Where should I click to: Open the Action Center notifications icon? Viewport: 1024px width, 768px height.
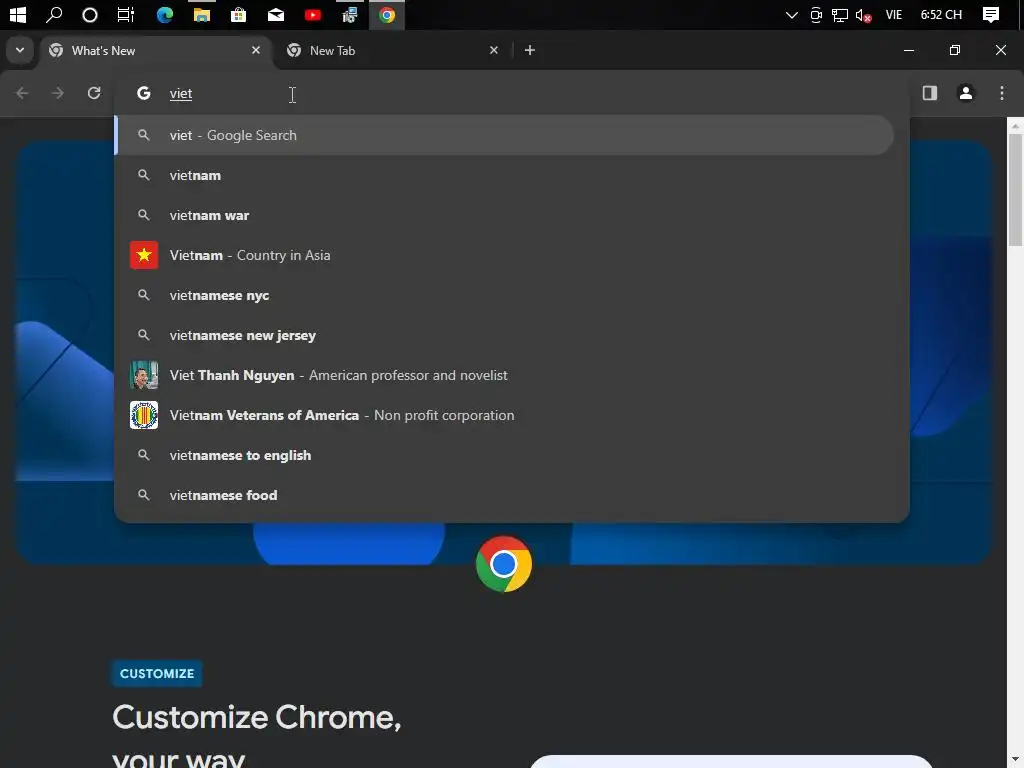click(x=991, y=14)
